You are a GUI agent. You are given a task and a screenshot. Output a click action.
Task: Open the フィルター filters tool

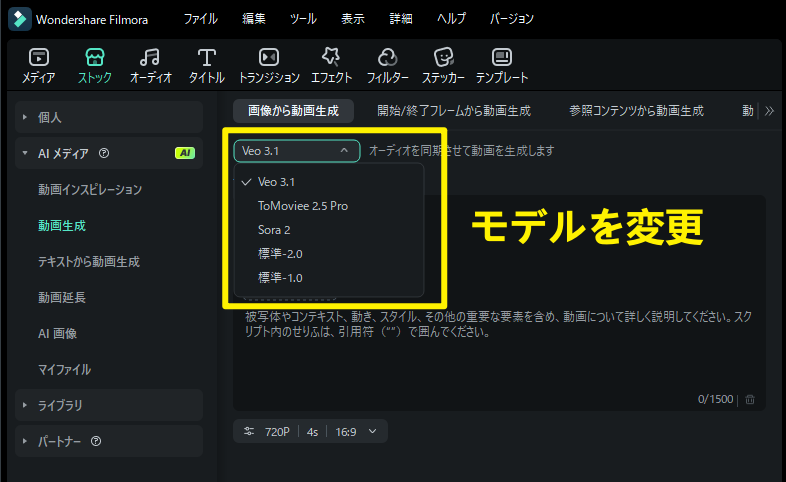pyautogui.click(x=387, y=66)
